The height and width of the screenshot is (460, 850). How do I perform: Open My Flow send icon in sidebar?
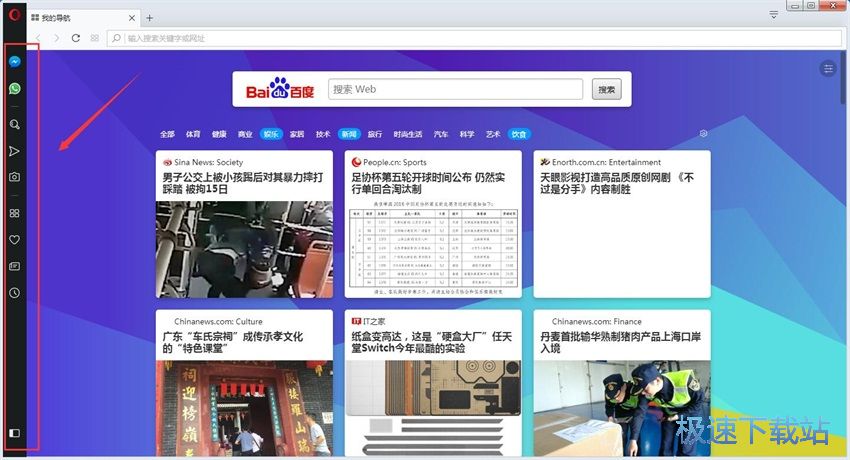click(15, 151)
